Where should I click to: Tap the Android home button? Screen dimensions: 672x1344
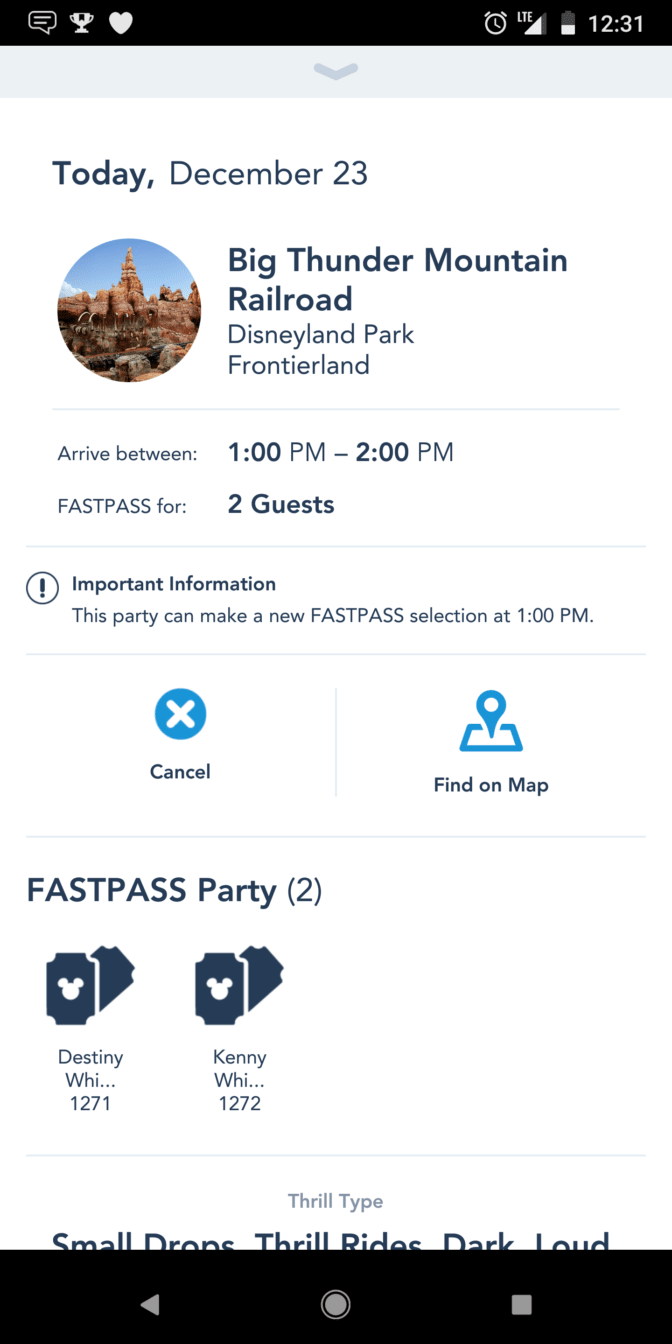tap(336, 1304)
